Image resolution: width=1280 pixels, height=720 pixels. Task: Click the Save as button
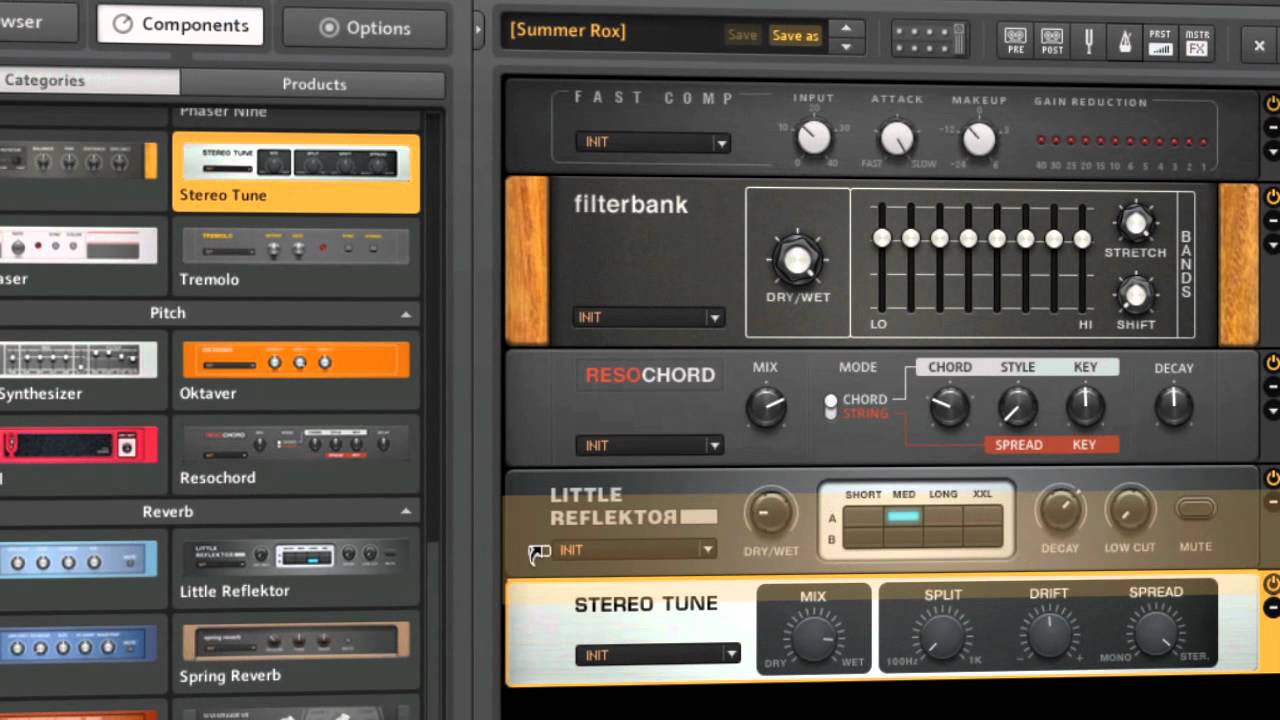[x=795, y=35]
